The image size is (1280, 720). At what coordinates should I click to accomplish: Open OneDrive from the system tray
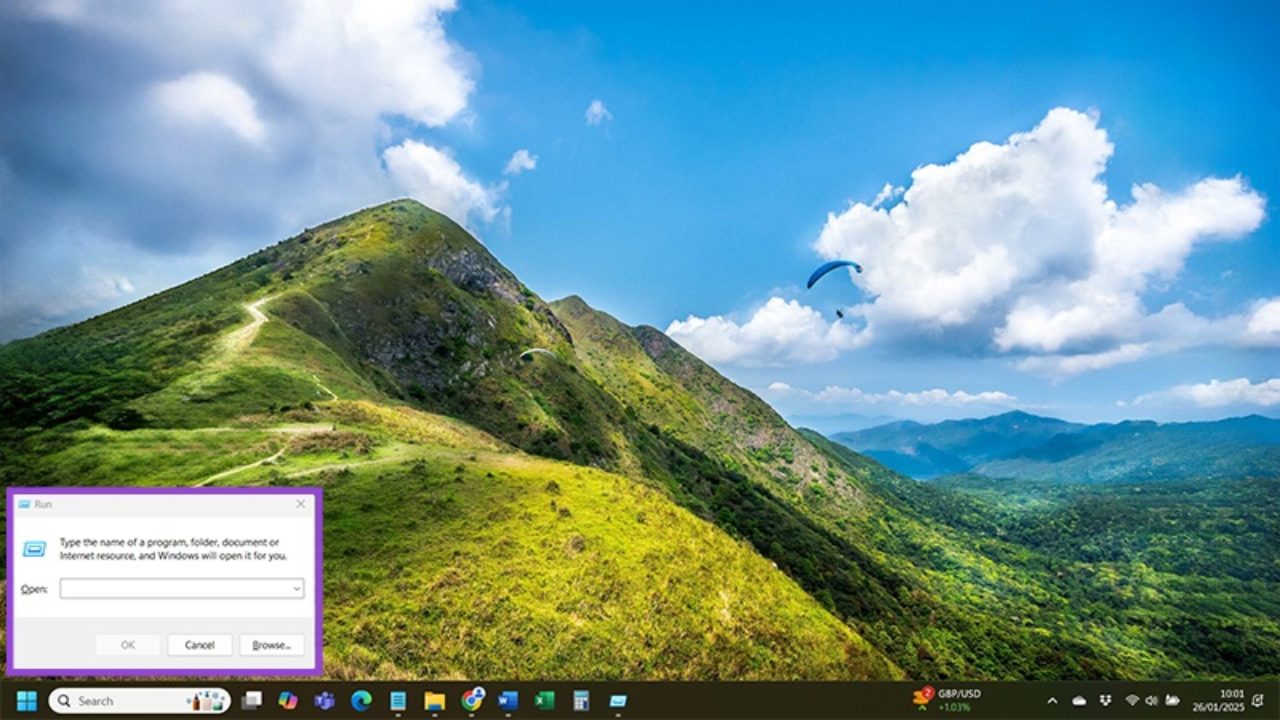pos(1079,701)
